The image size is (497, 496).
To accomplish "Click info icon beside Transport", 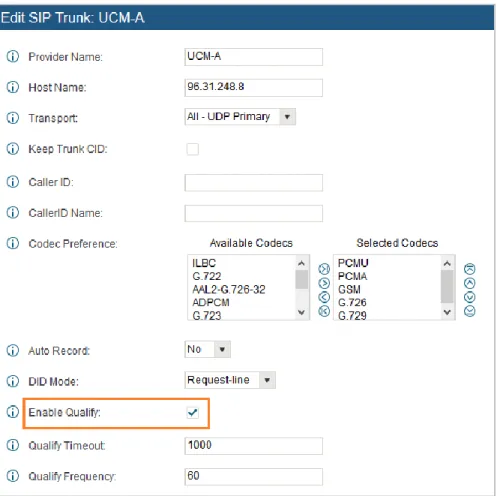I will [13, 118].
